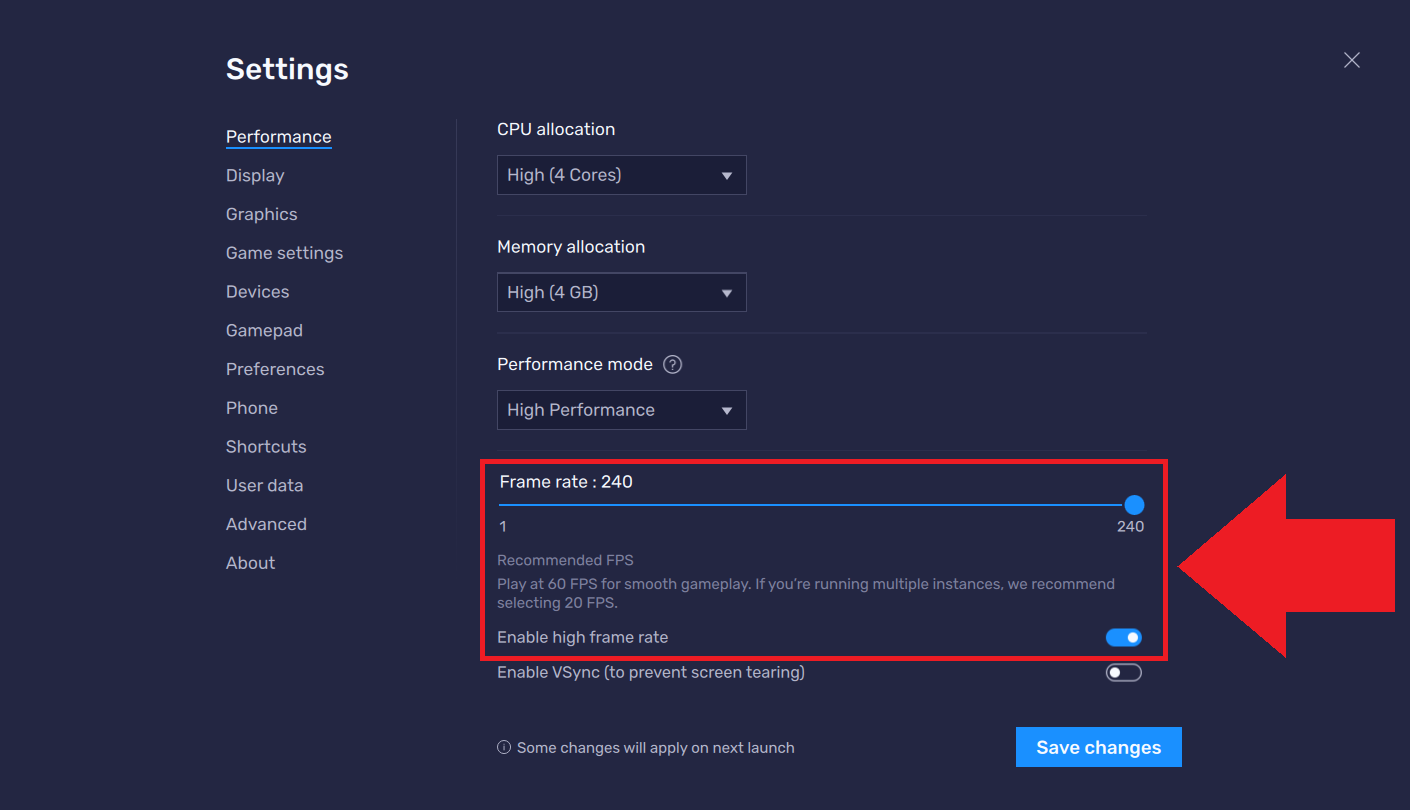The width and height of the screenshot is (1410, 810).
Task: Click the frame rate slider handle
Action: pyautogui.click(x=1134, y=505)
